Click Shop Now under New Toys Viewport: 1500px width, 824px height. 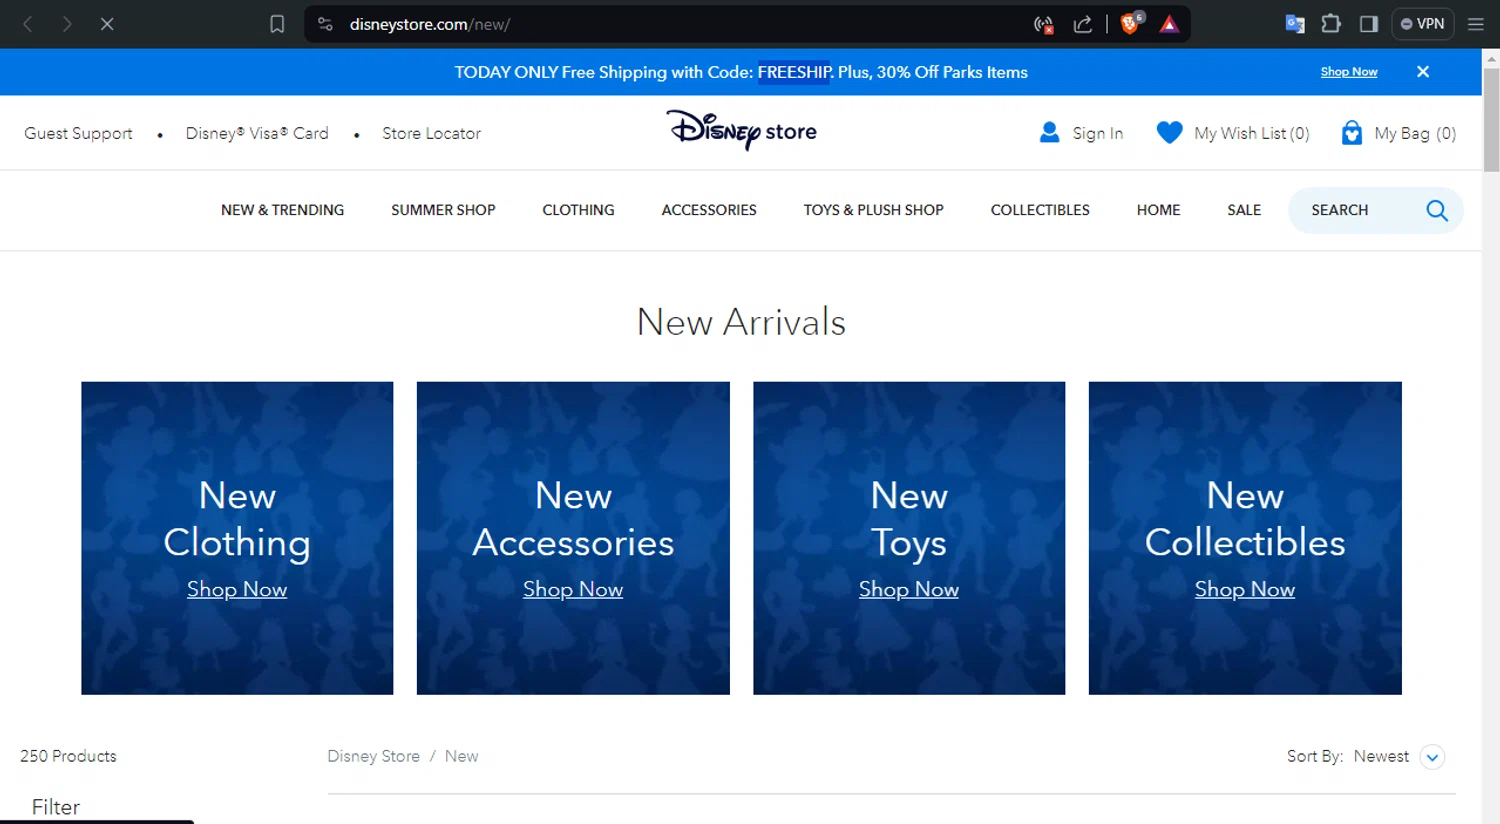coord(909,589)
